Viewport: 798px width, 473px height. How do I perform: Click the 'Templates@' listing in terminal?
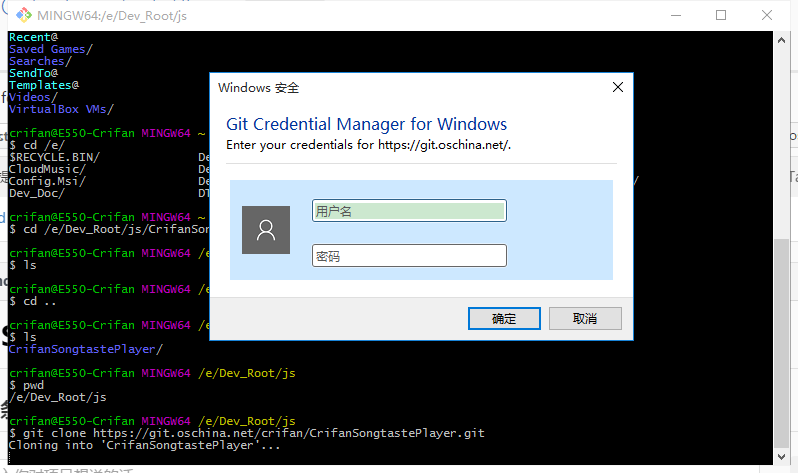pyautogui.click(x=44, y=85)
